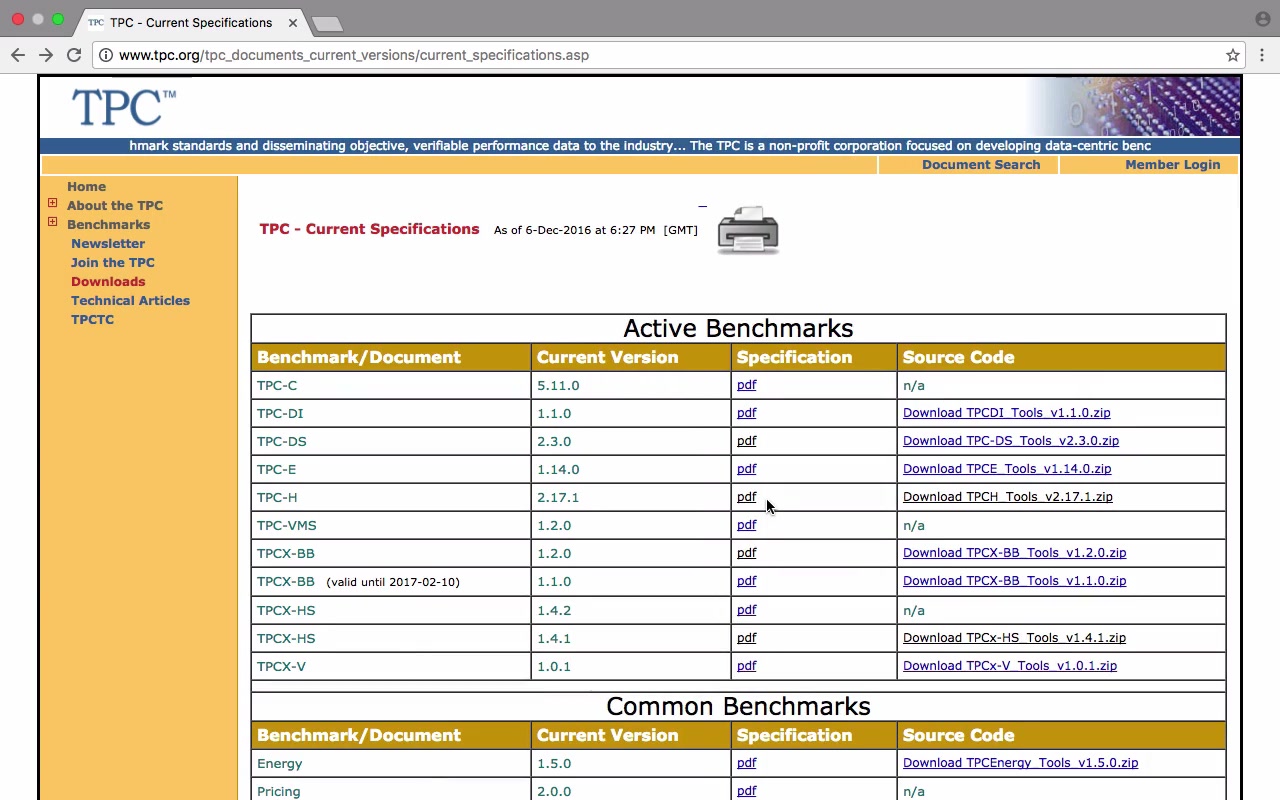Open the Energy specification pdf
Image resolution: width=1280 pixels, height=800 pixels.
point(746,763)
